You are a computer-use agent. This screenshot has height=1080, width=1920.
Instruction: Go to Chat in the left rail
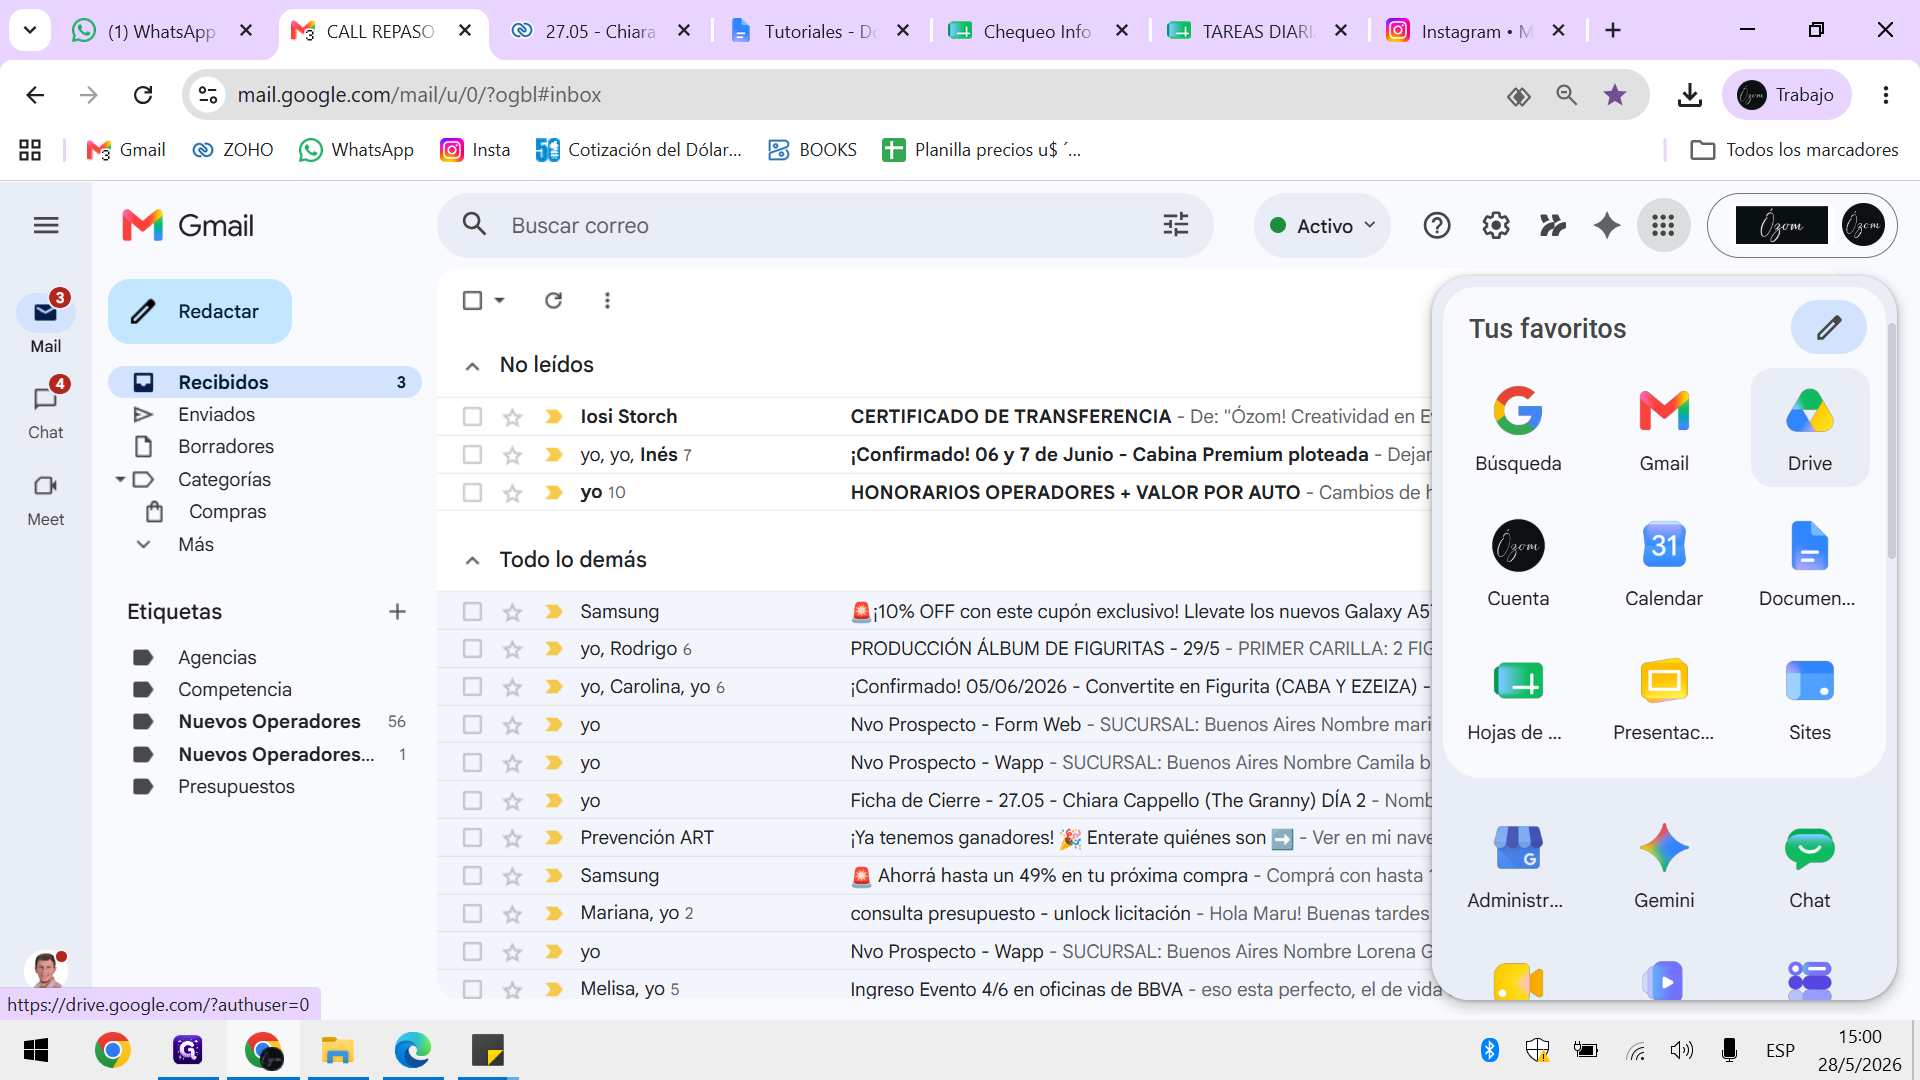45,410
